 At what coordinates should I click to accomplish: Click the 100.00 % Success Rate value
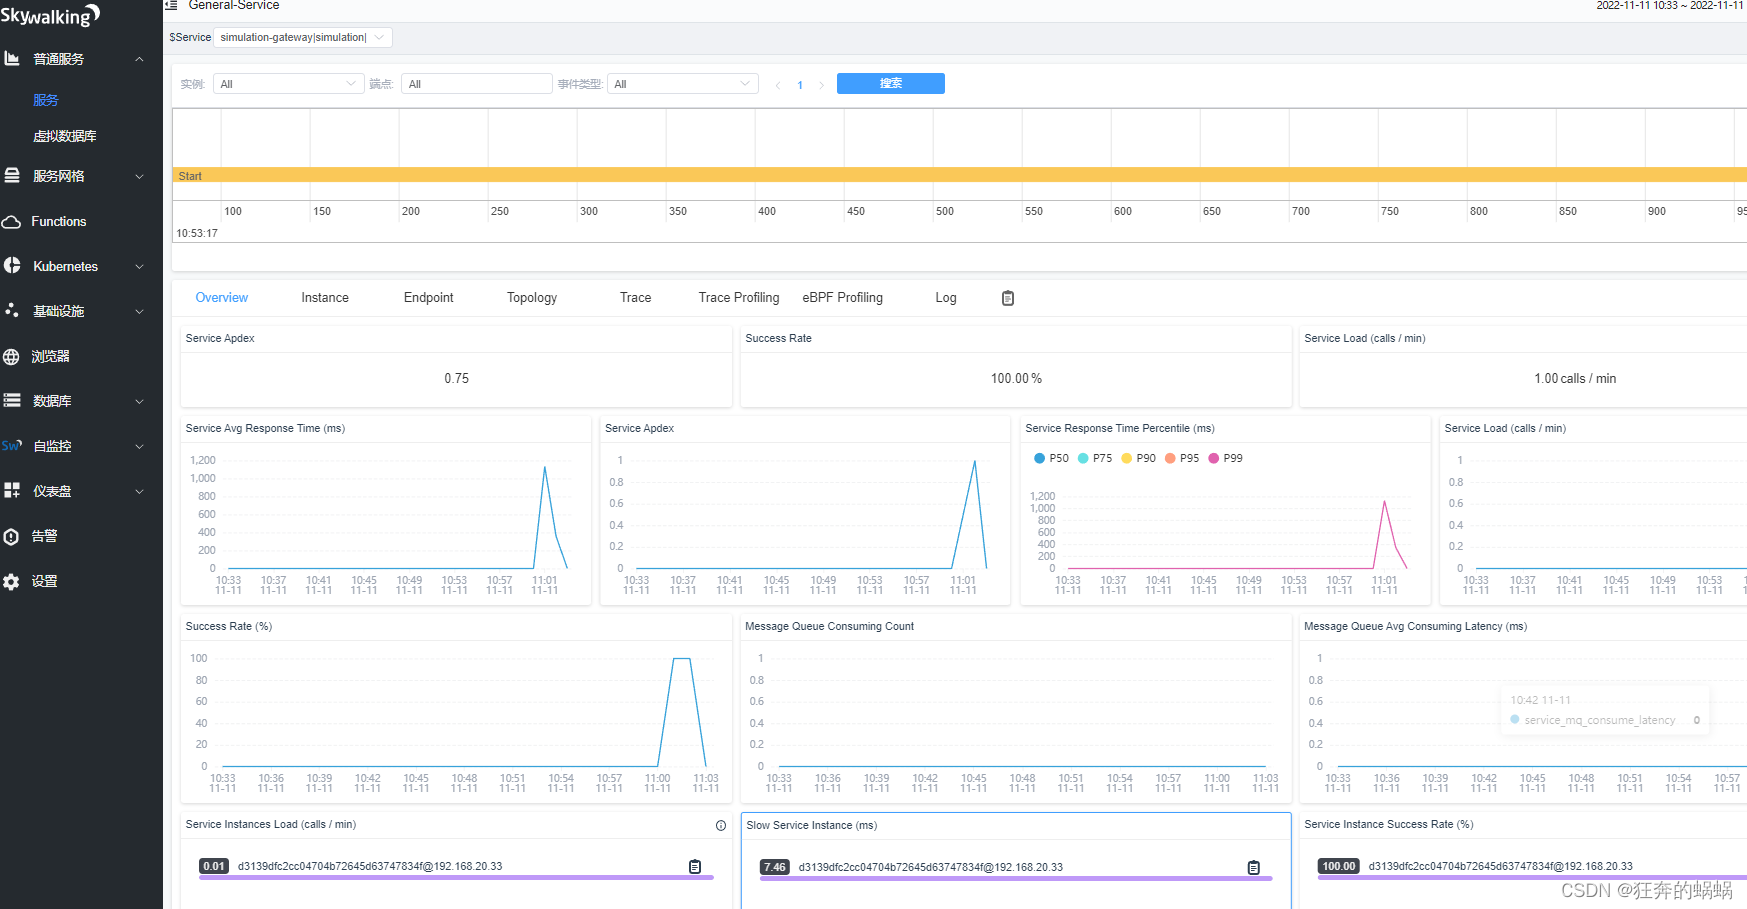tap(1017, 379)
